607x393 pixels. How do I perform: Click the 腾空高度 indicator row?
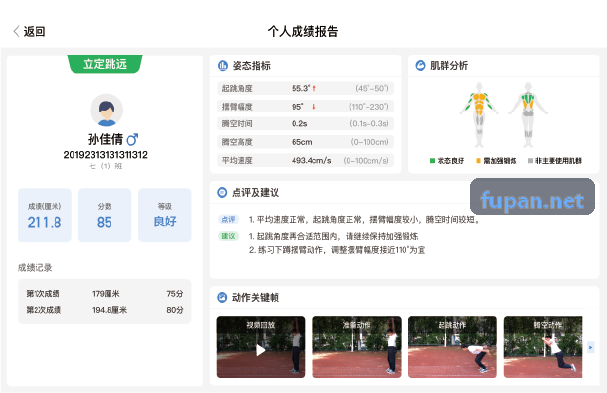coord(305,142)
